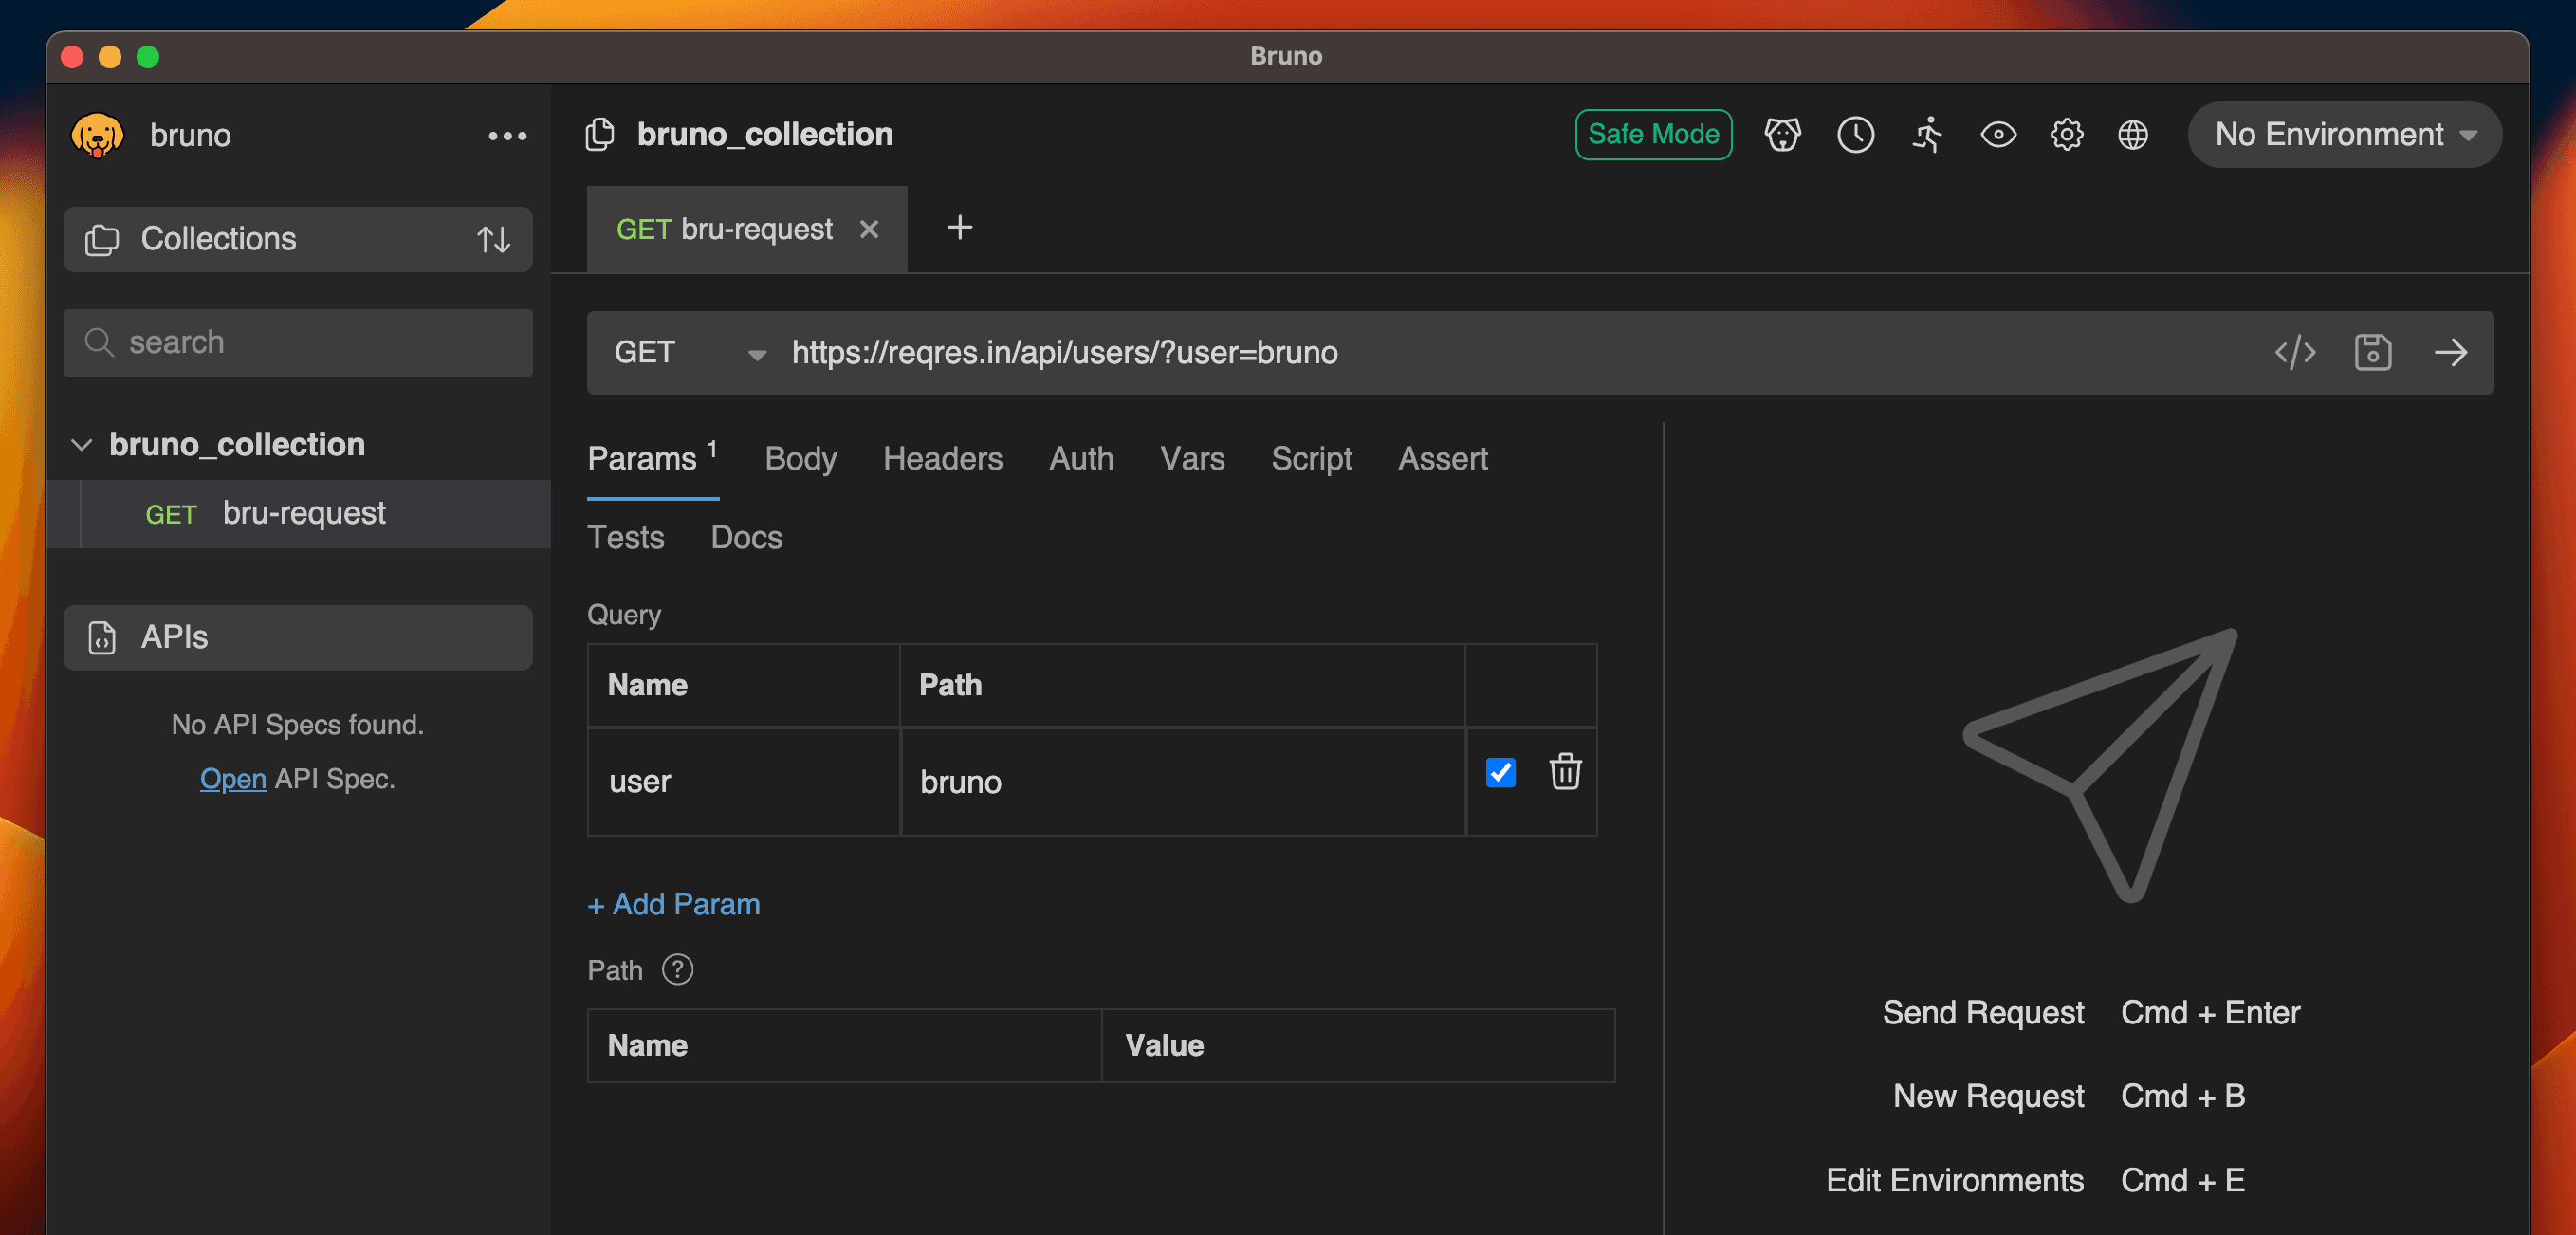Enable the user query parameter checkbox
The image size is (2576, 1235).
[1500, 773]
